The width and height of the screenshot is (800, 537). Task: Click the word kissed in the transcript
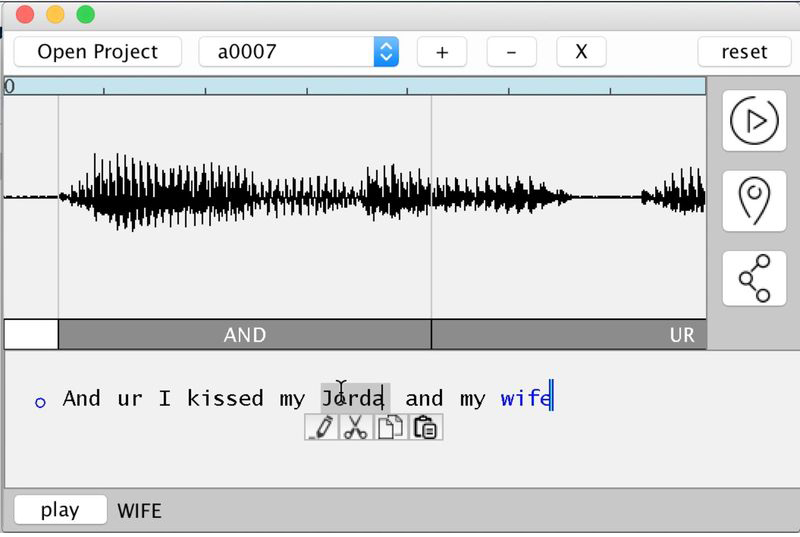(x=225, y=398)
